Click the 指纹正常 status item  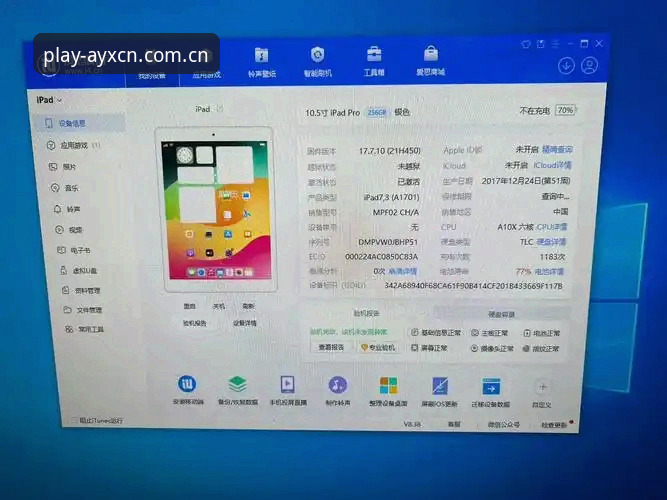541,349
